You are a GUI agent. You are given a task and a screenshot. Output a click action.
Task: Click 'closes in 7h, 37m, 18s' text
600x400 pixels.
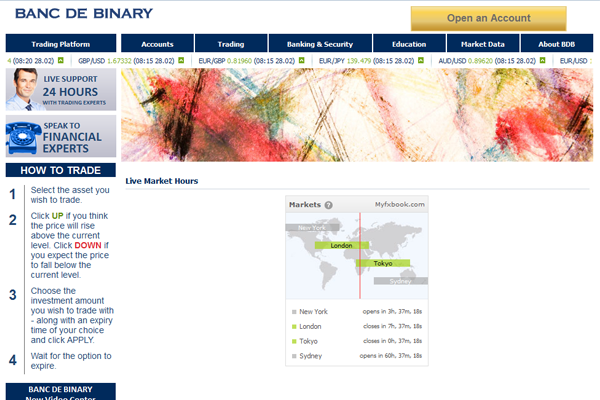pos(393,326)
